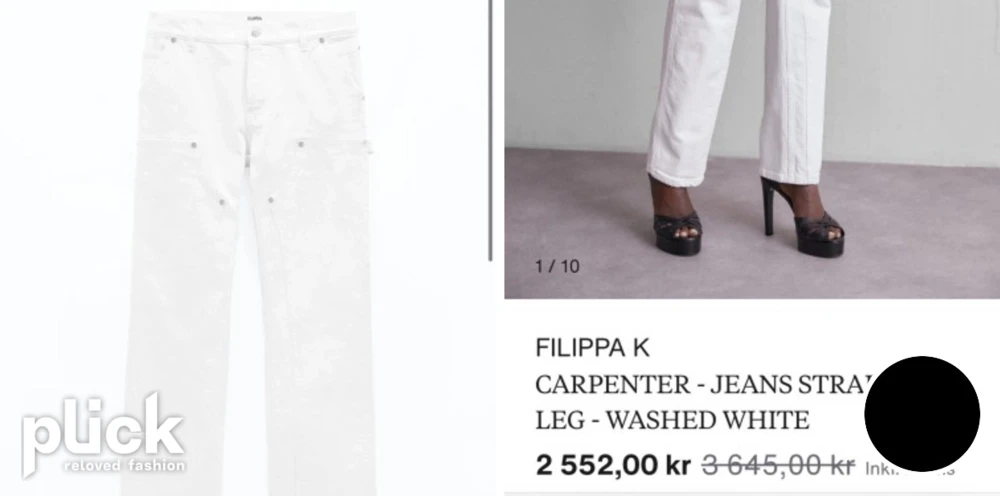This screenshot has height=496, width=1000.
Task: Click the crossed-out price 3 645,00 kr
Action: click(x=778, y=466)
